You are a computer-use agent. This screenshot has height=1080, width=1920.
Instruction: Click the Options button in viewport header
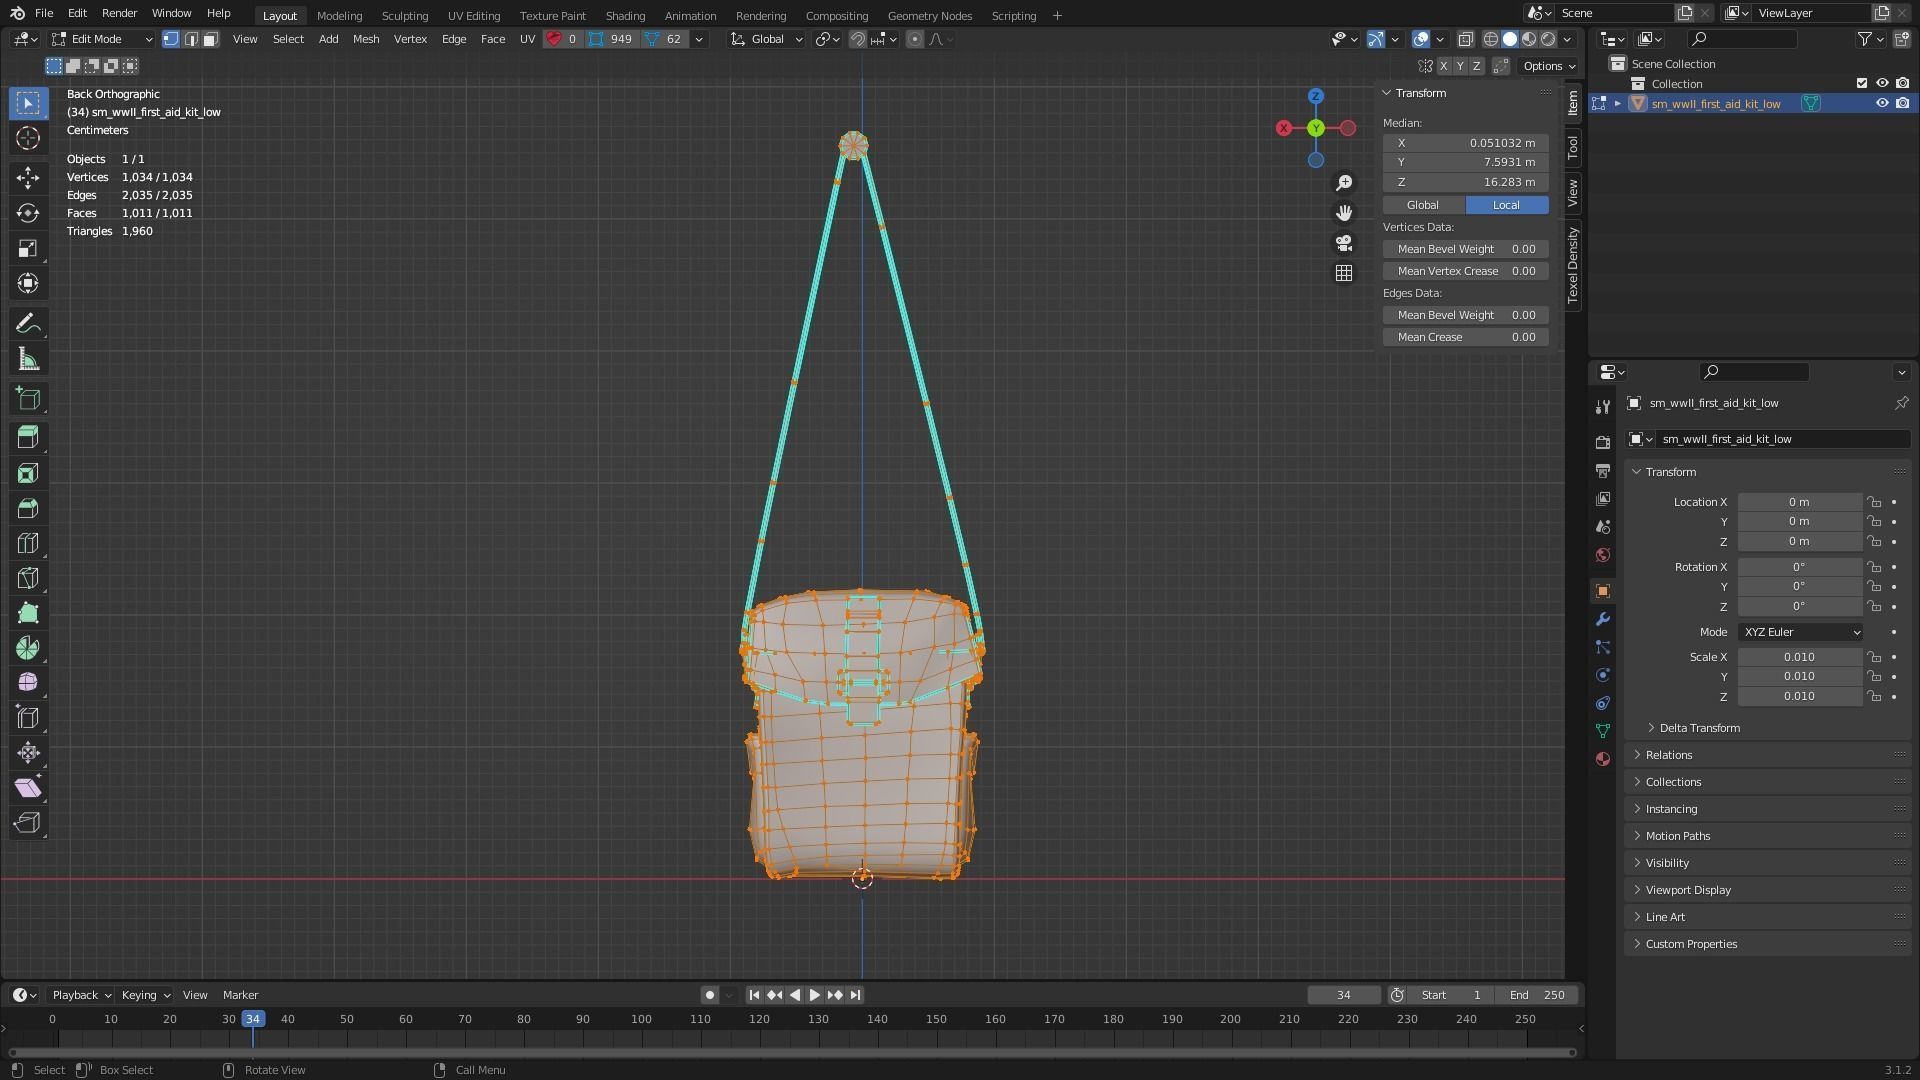click(1548, 66)
